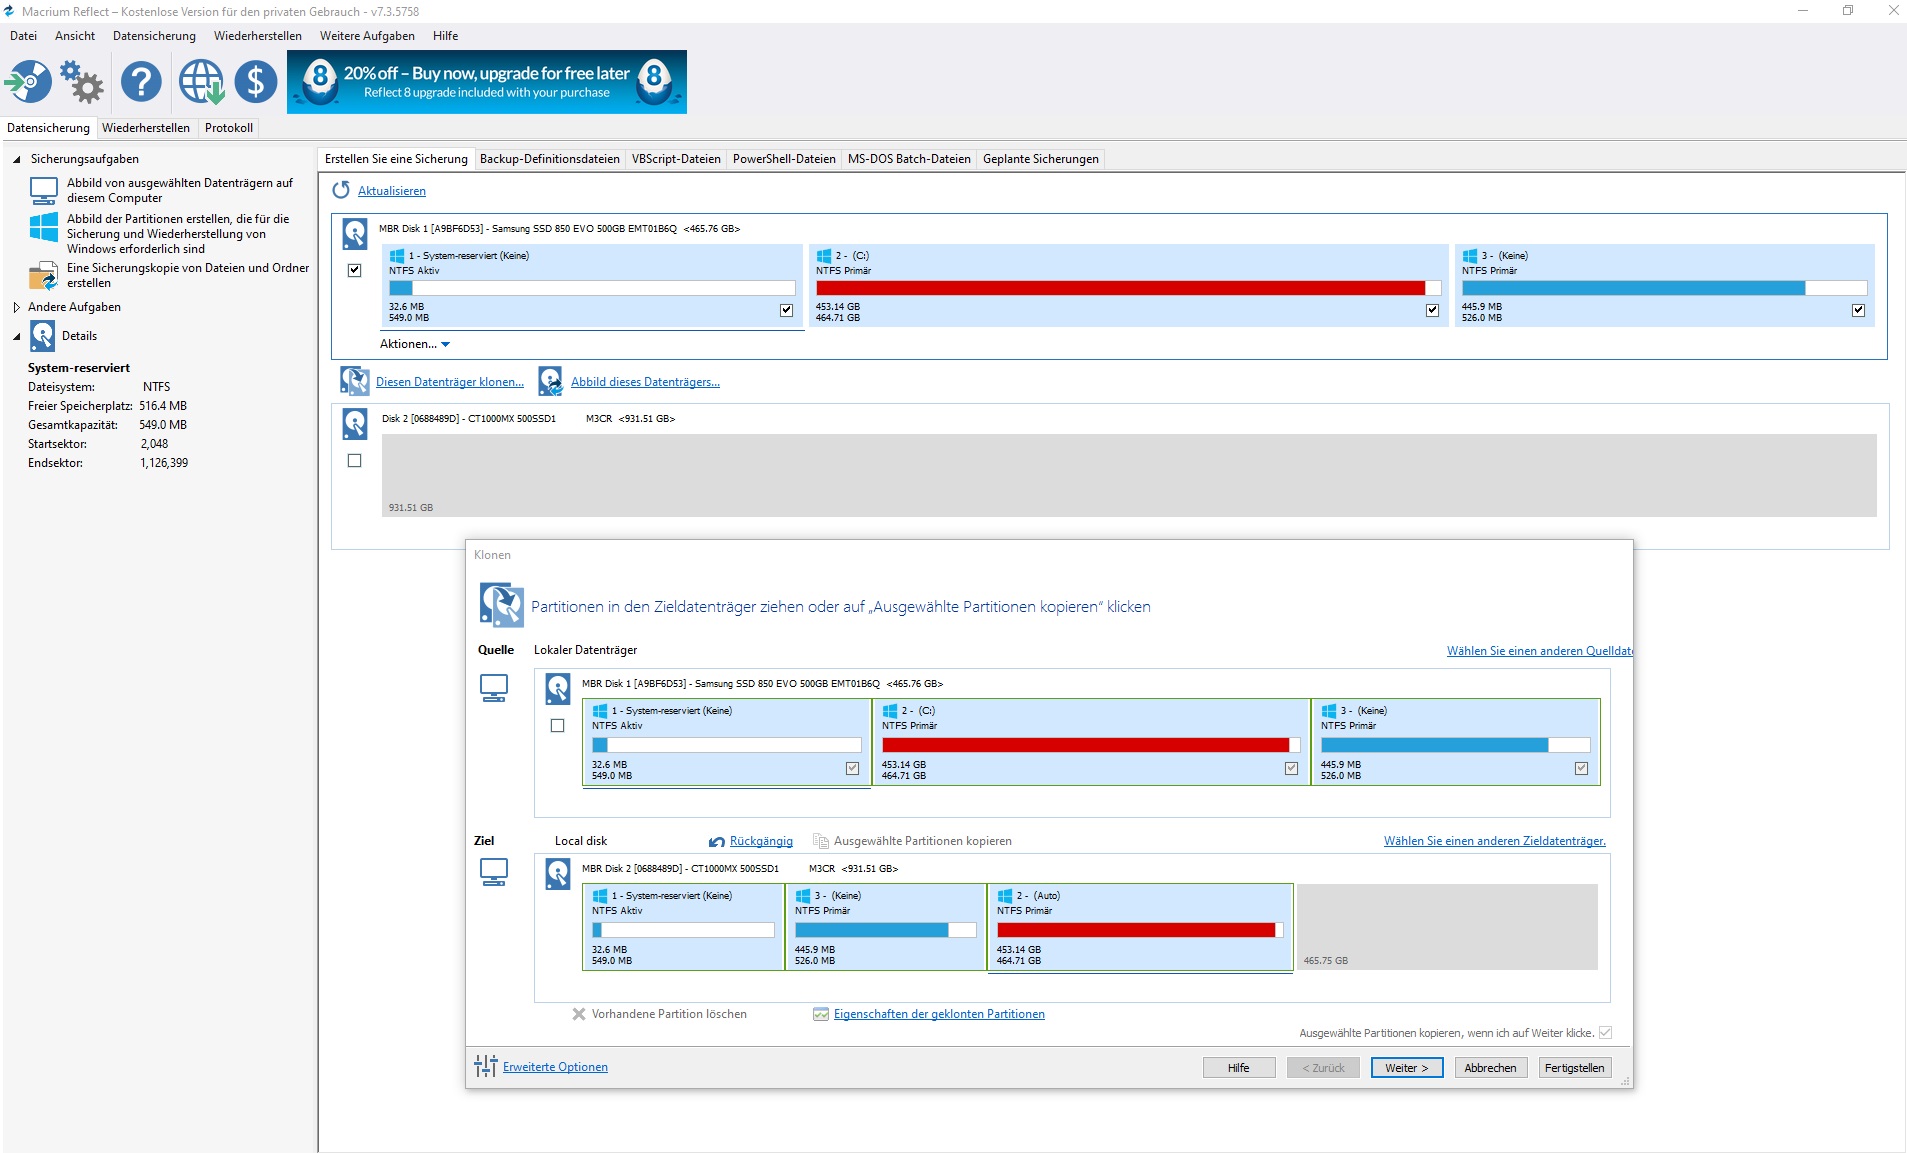Click the Fertigstellen button
The width and height of the screenshot is (1907, 1153).
tap(1575, 1068)
